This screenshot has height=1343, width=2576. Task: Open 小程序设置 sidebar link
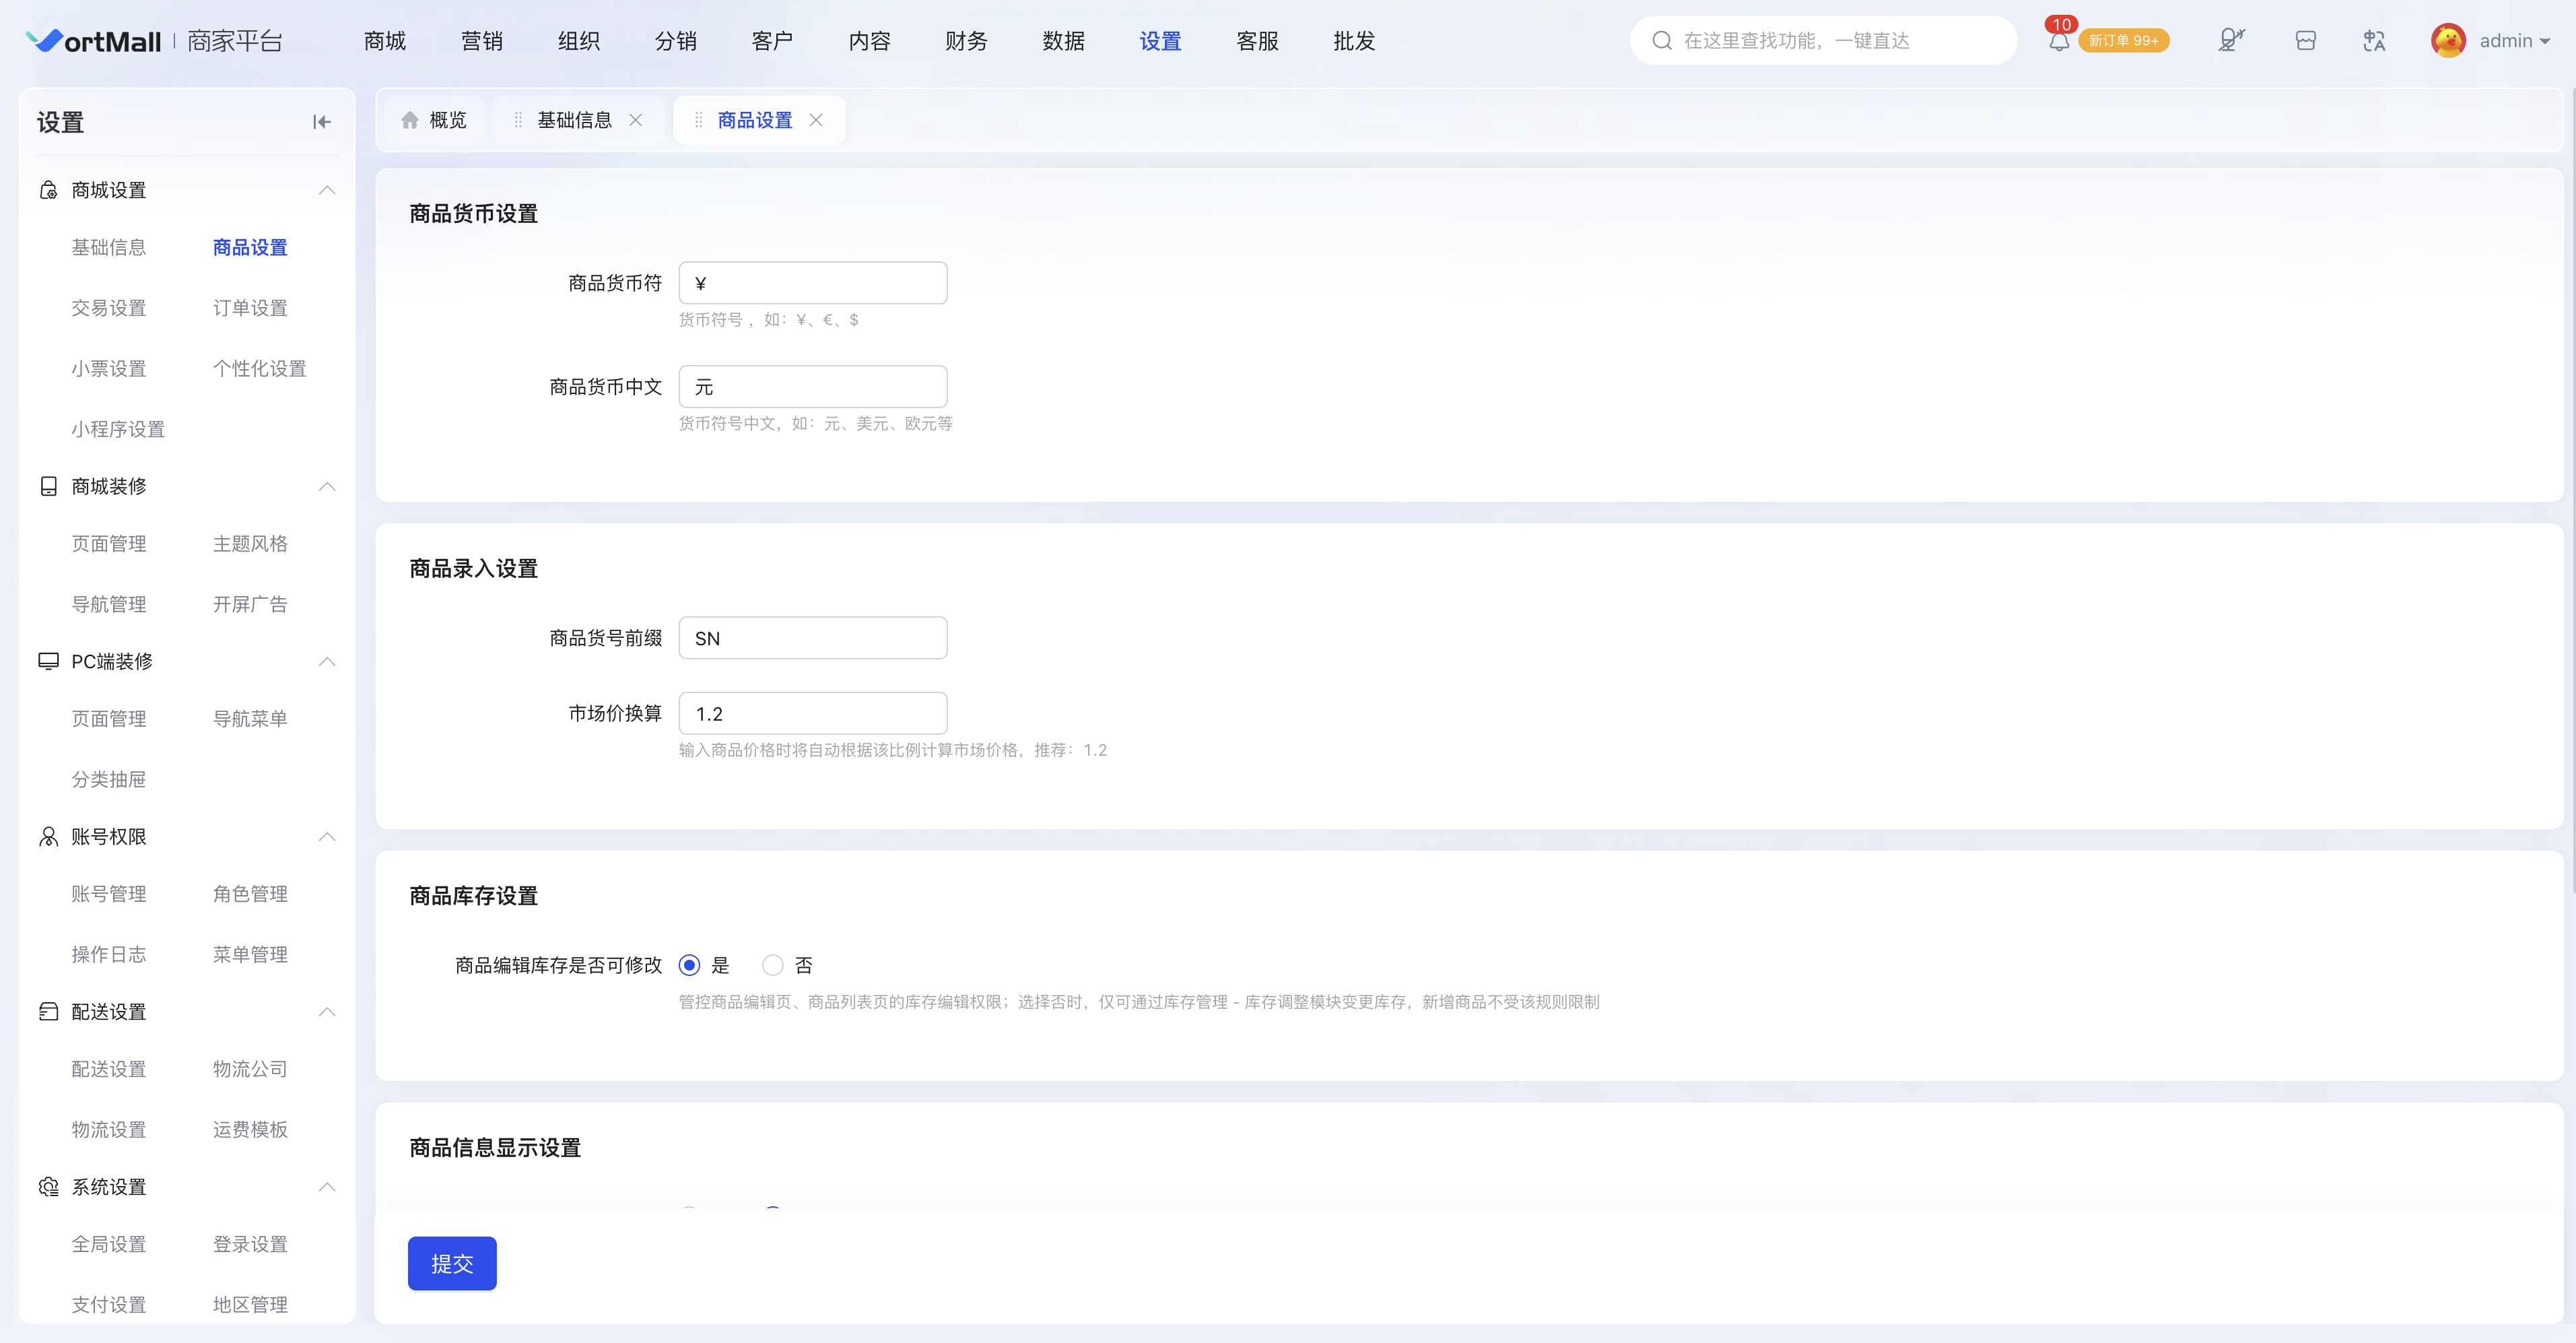coord(118,429)
